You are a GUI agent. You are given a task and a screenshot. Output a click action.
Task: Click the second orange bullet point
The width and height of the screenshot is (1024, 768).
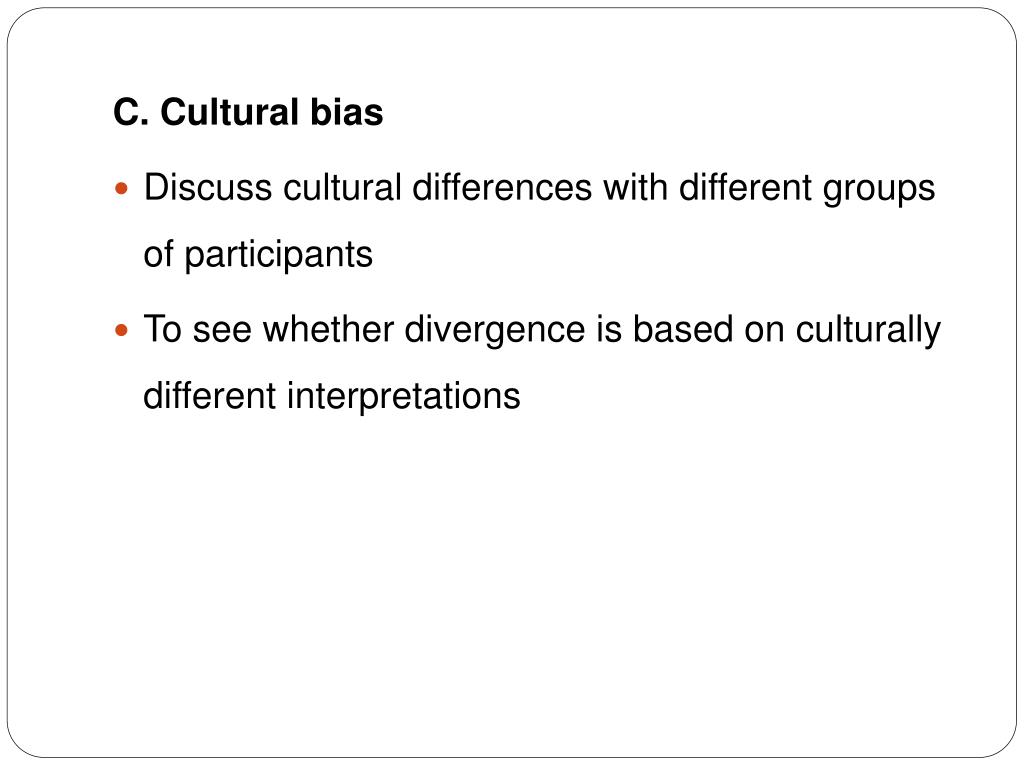(x=121, y=330)
